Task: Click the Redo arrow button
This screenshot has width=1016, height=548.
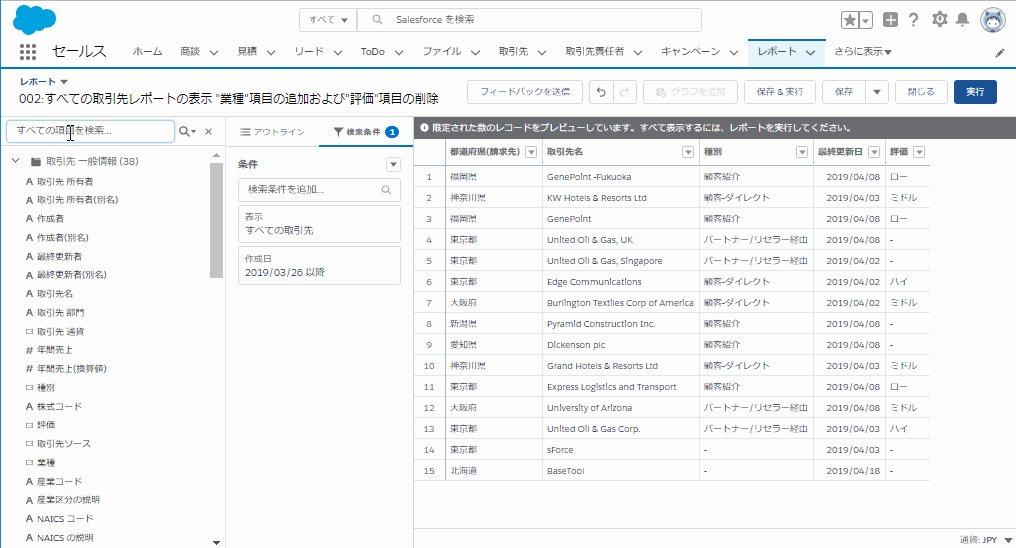Action: [x=625, y=92]
